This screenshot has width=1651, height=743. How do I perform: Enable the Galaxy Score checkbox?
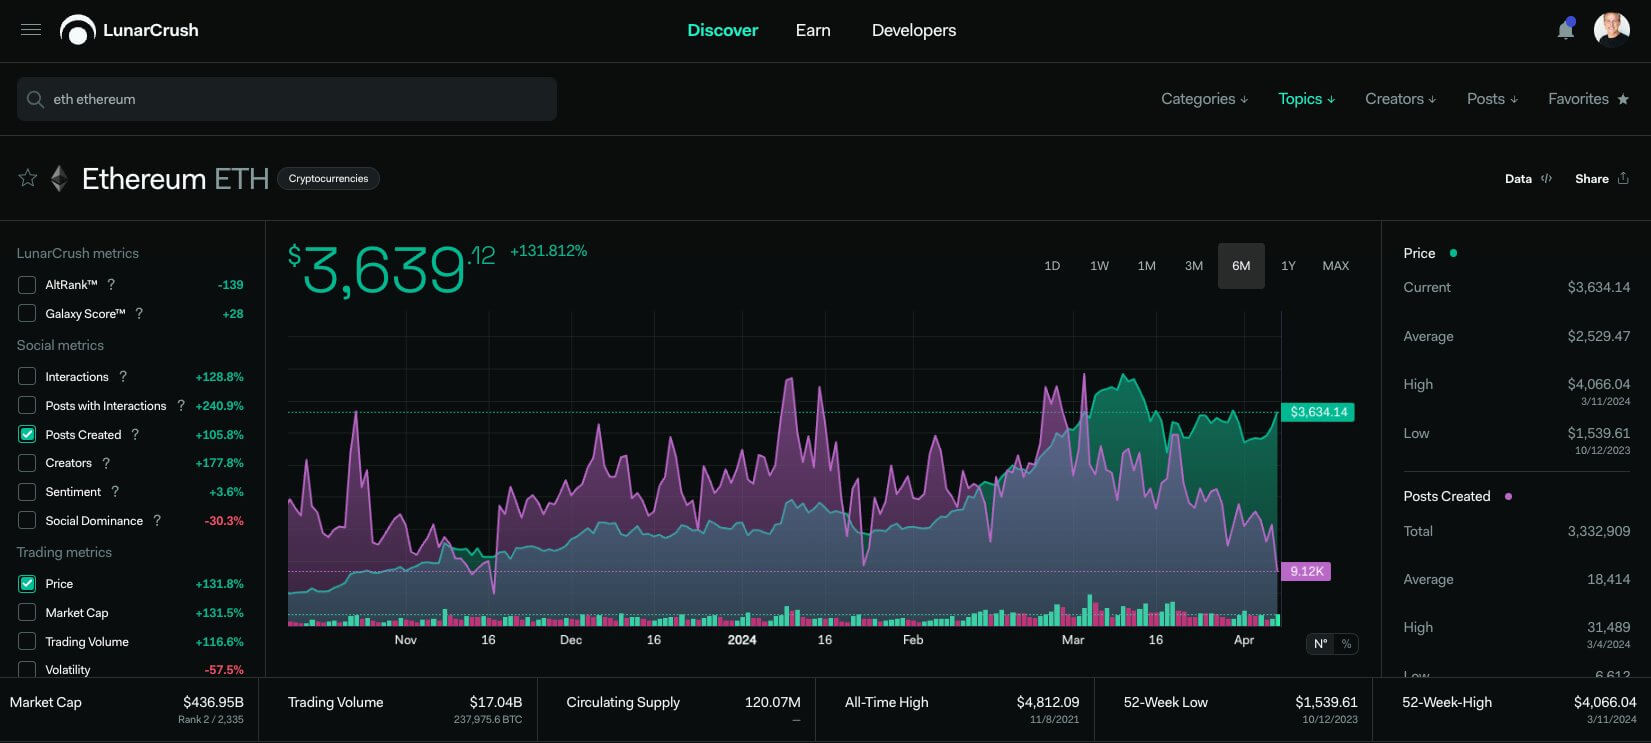27,314
